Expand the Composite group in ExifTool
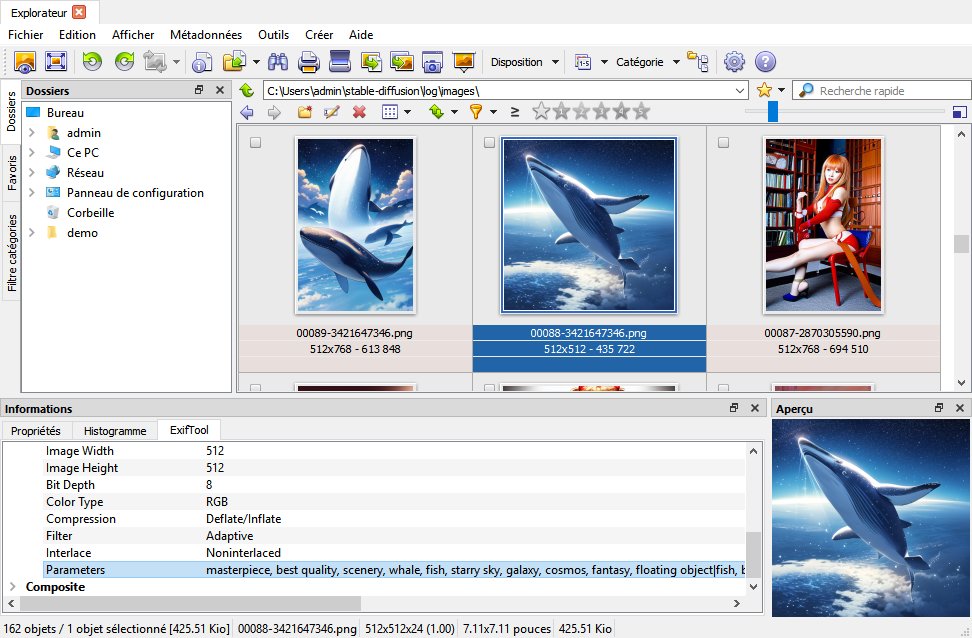Screen dimensions: 972x638 11,587
